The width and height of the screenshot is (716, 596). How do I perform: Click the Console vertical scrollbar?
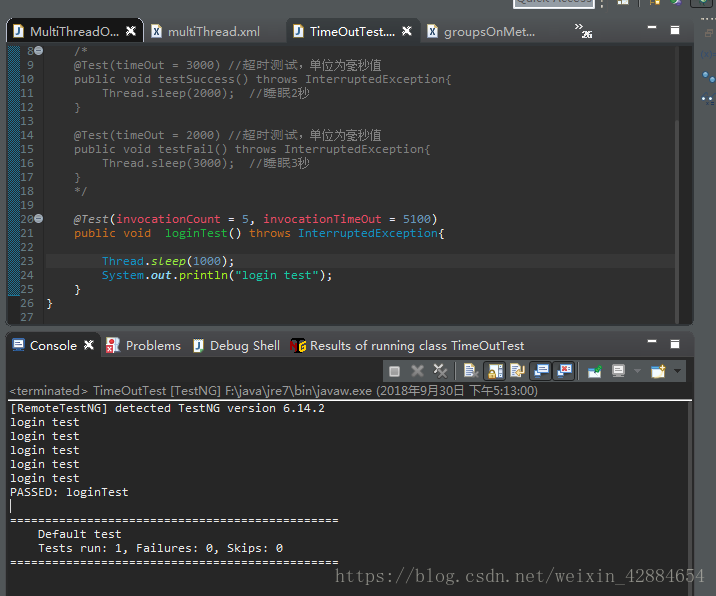[690, 498]
